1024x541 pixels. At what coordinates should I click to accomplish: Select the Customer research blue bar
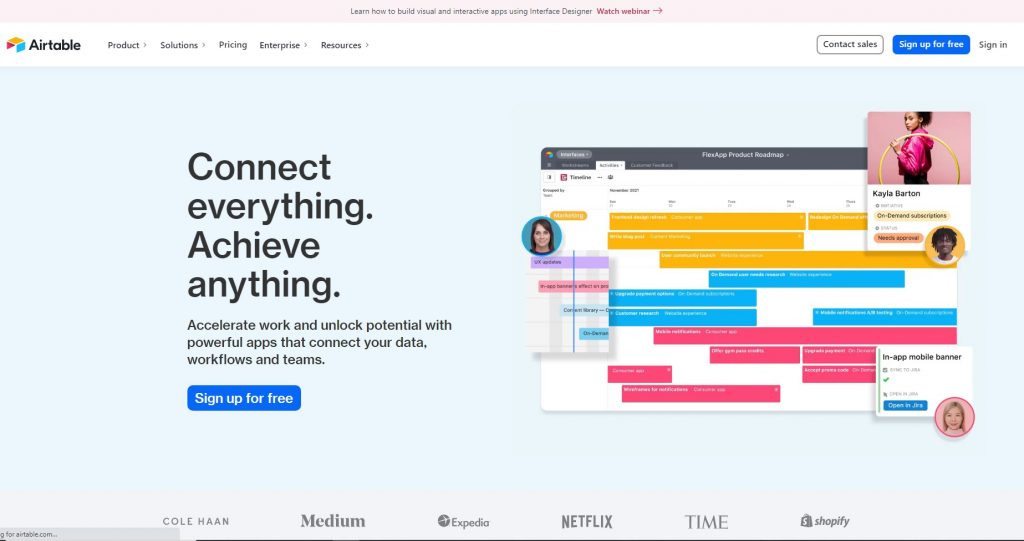point(682,317)
